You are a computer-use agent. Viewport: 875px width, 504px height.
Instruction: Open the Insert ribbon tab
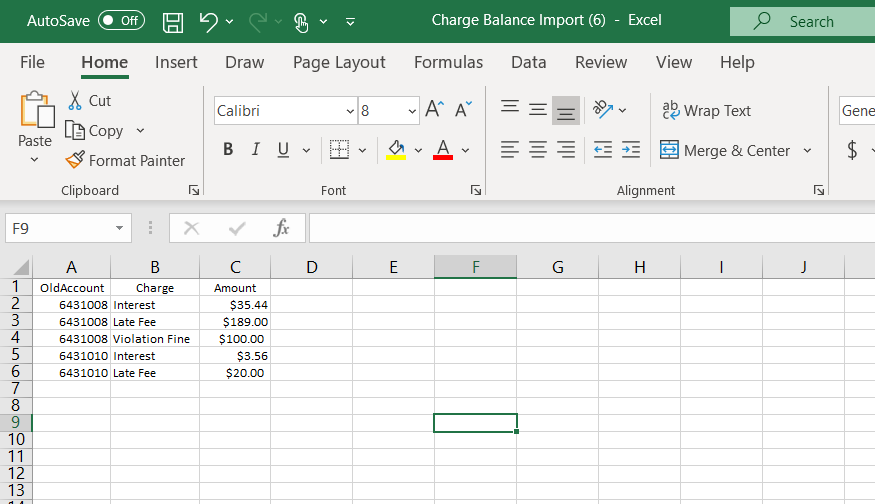[176, 62]
